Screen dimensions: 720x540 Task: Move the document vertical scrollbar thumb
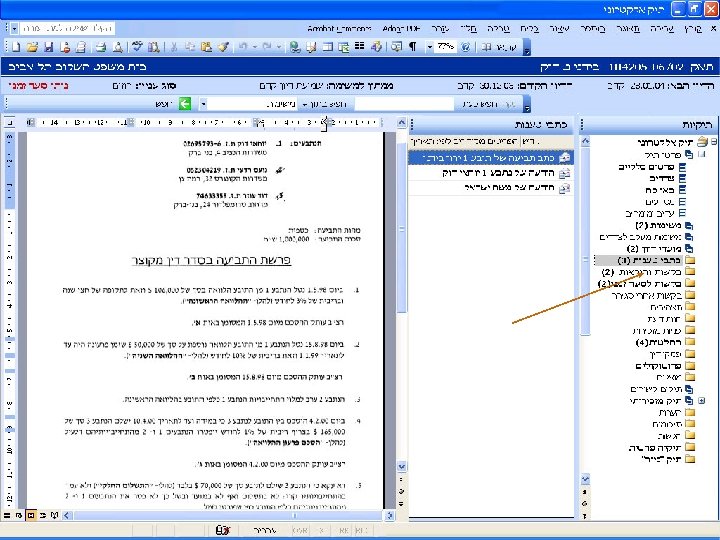point(401,228)
